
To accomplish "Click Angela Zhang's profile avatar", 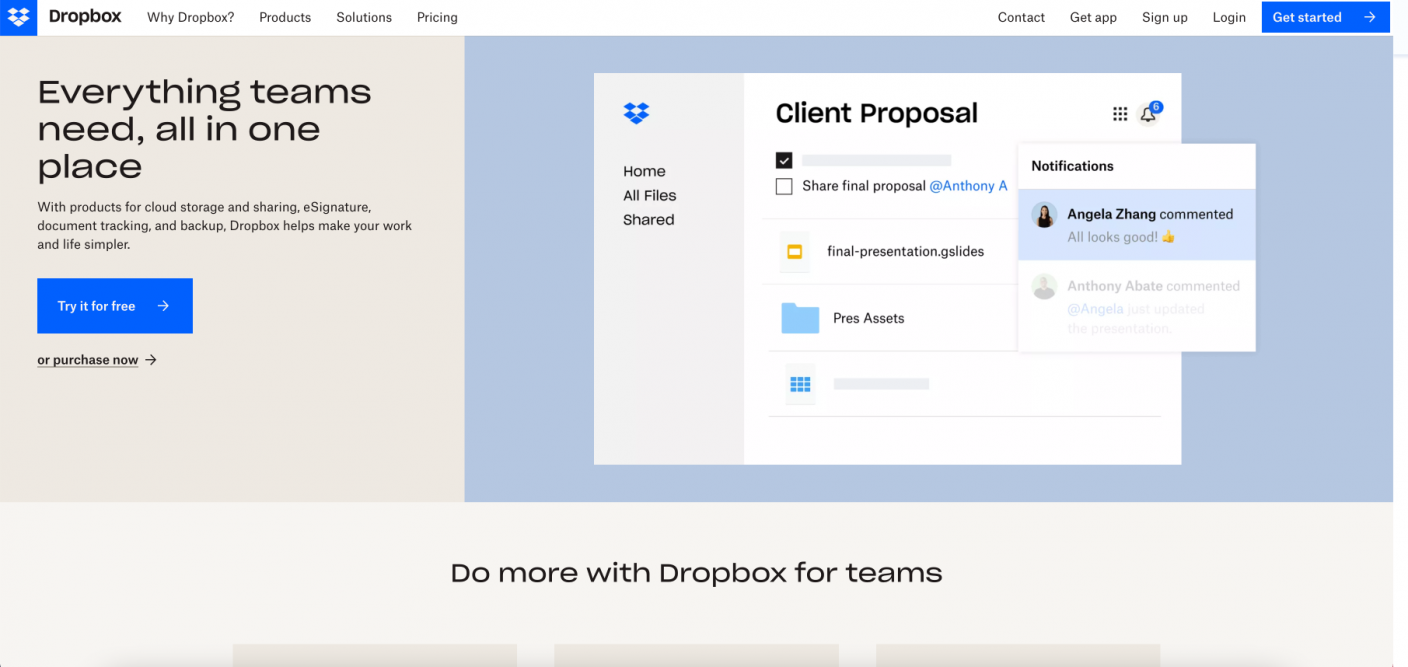I will coord(1044,214).
